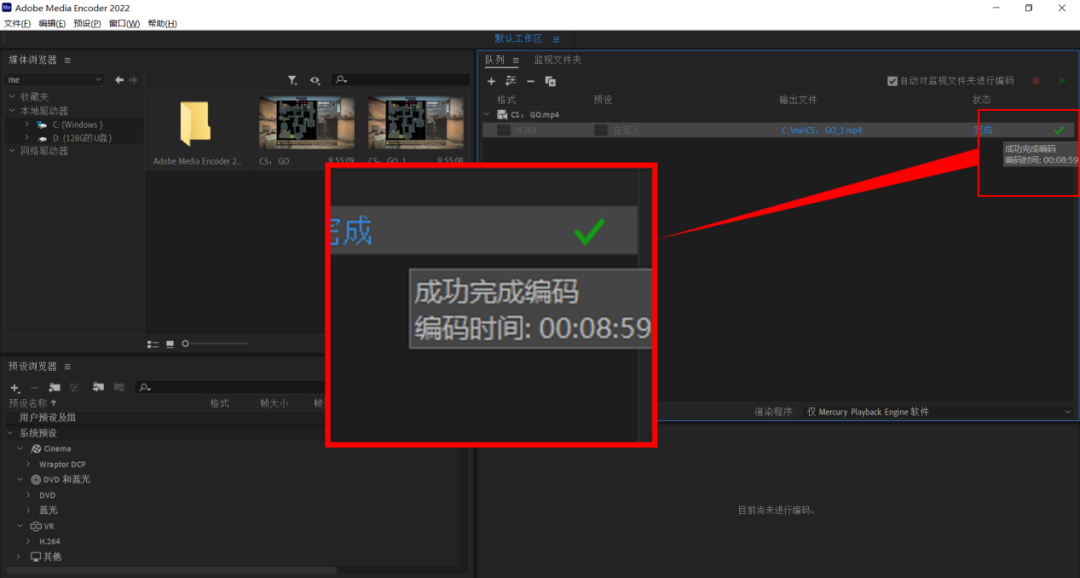Expand the C: (Windows) drive

27,125
